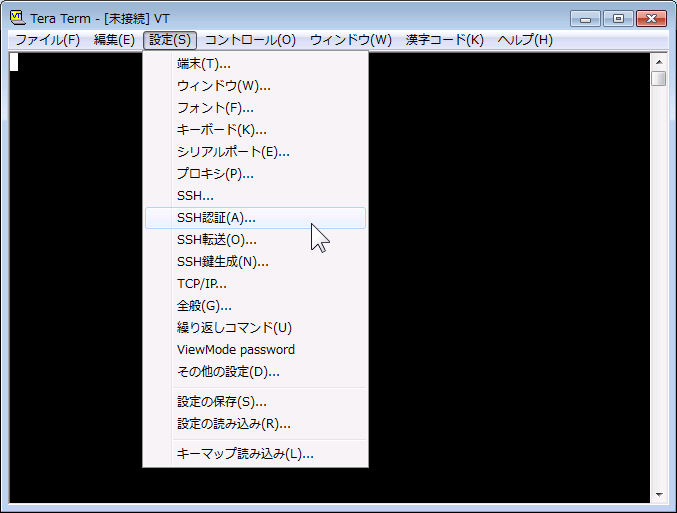Choose キーマップ読み込み(L)... entry

[255, 454]
